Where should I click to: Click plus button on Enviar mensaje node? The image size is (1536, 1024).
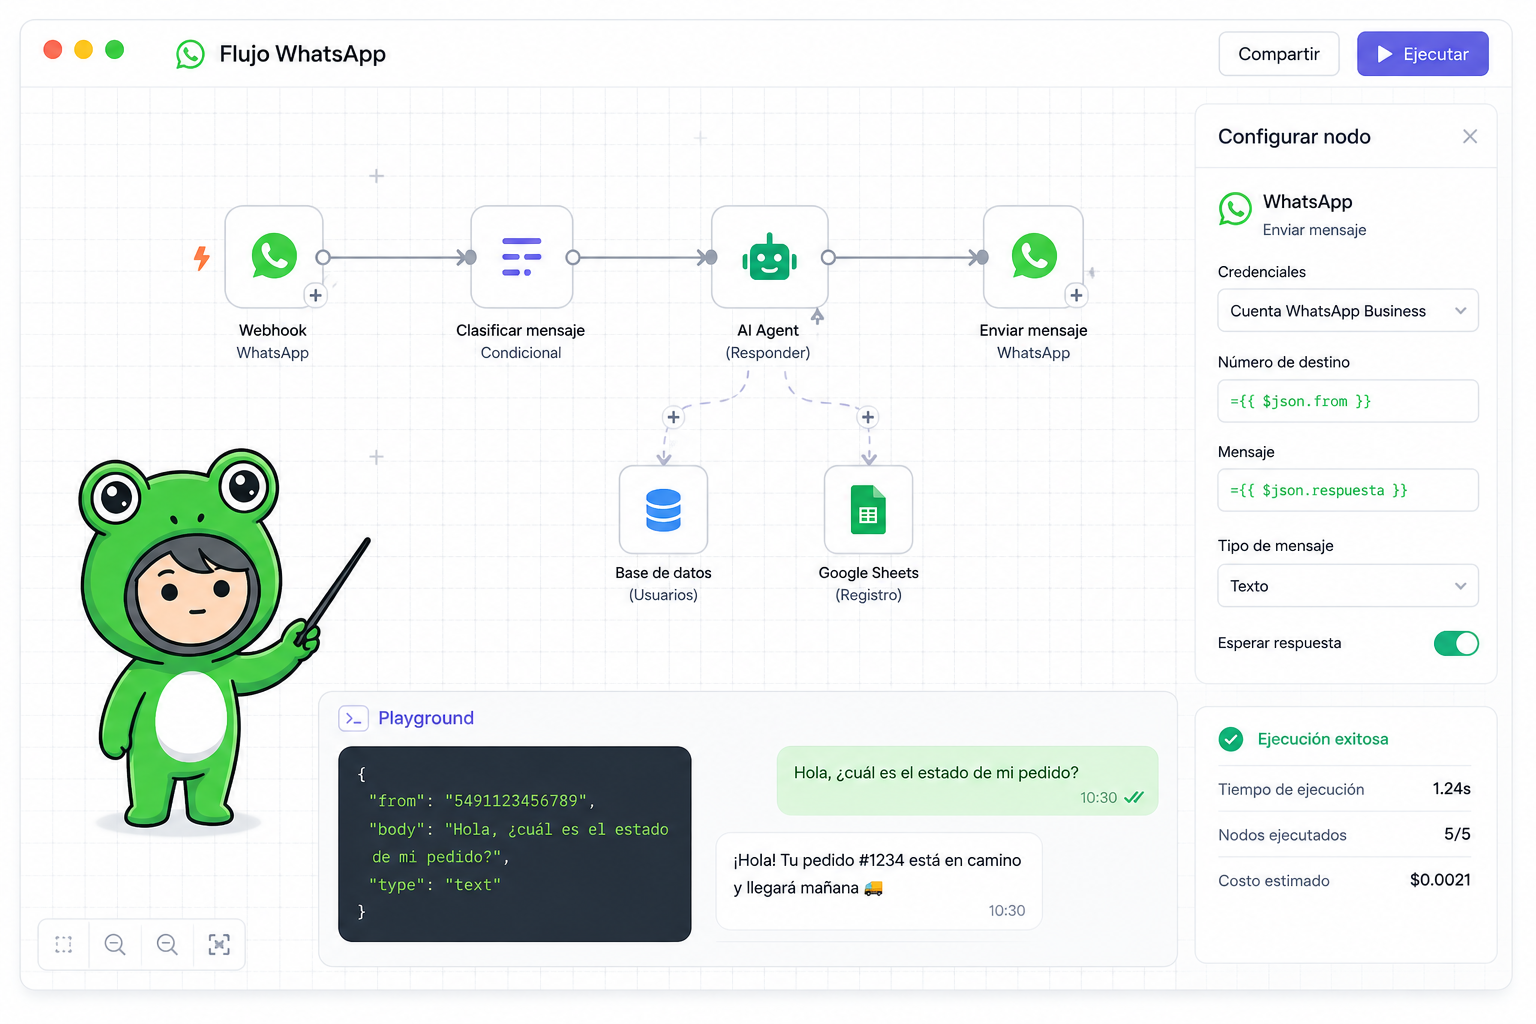point(1076,295)
